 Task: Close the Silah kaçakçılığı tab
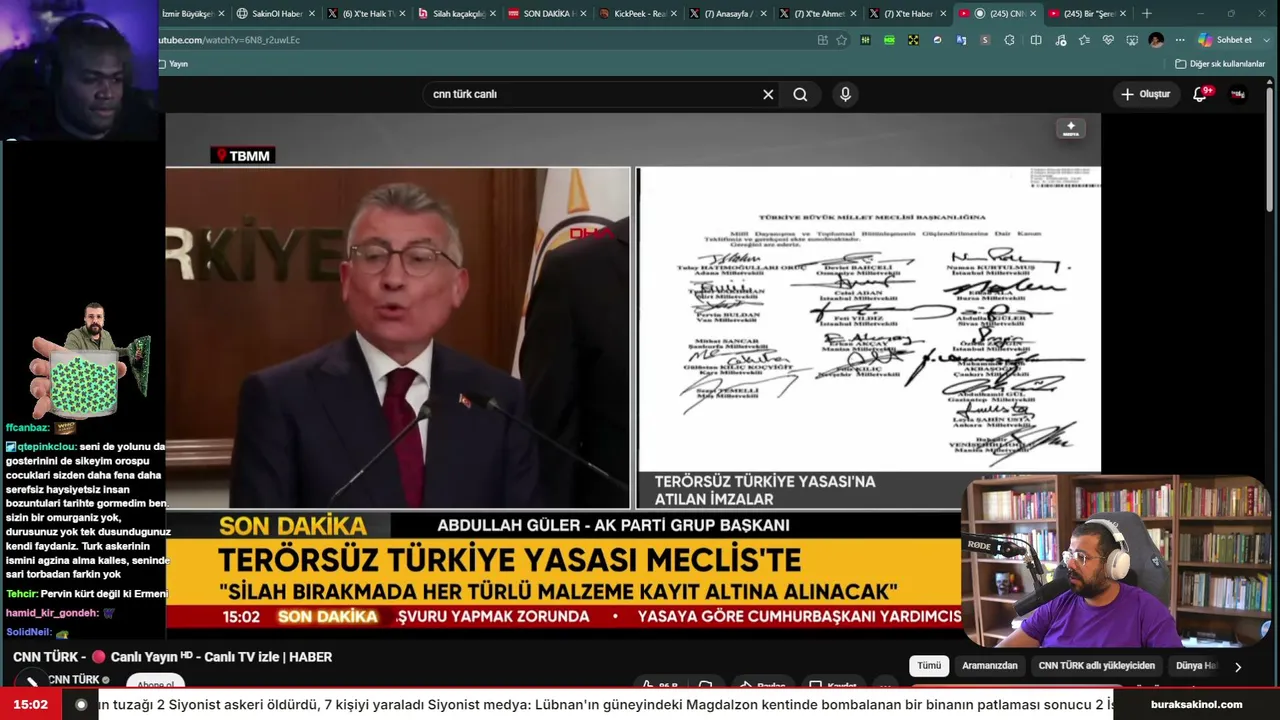click(493, 14)
